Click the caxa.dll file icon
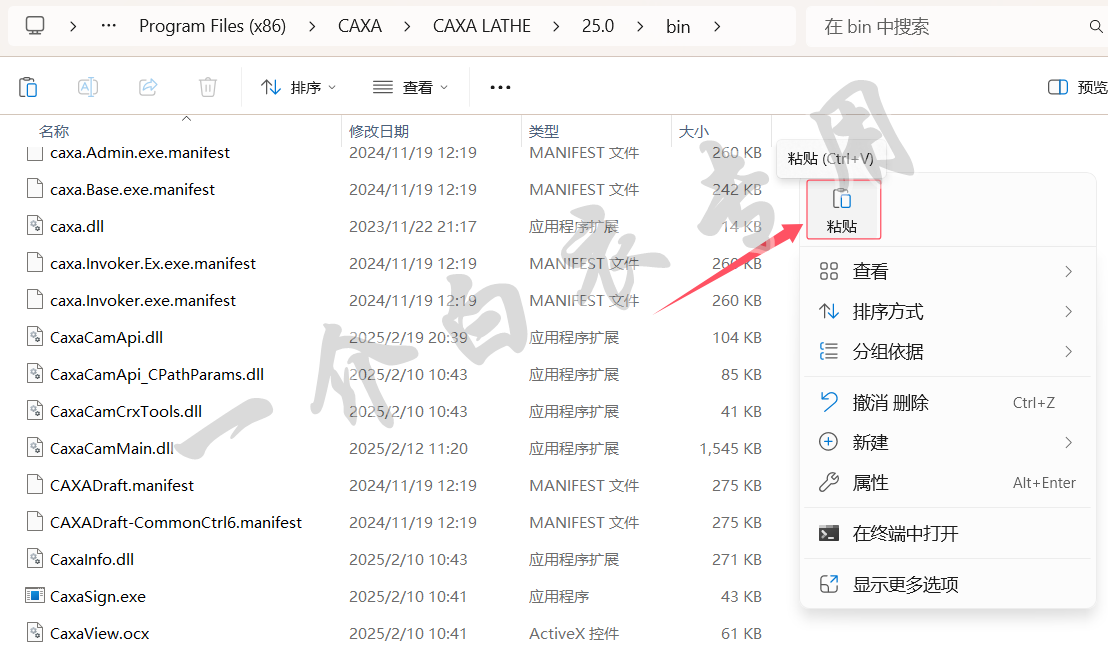 35,226
